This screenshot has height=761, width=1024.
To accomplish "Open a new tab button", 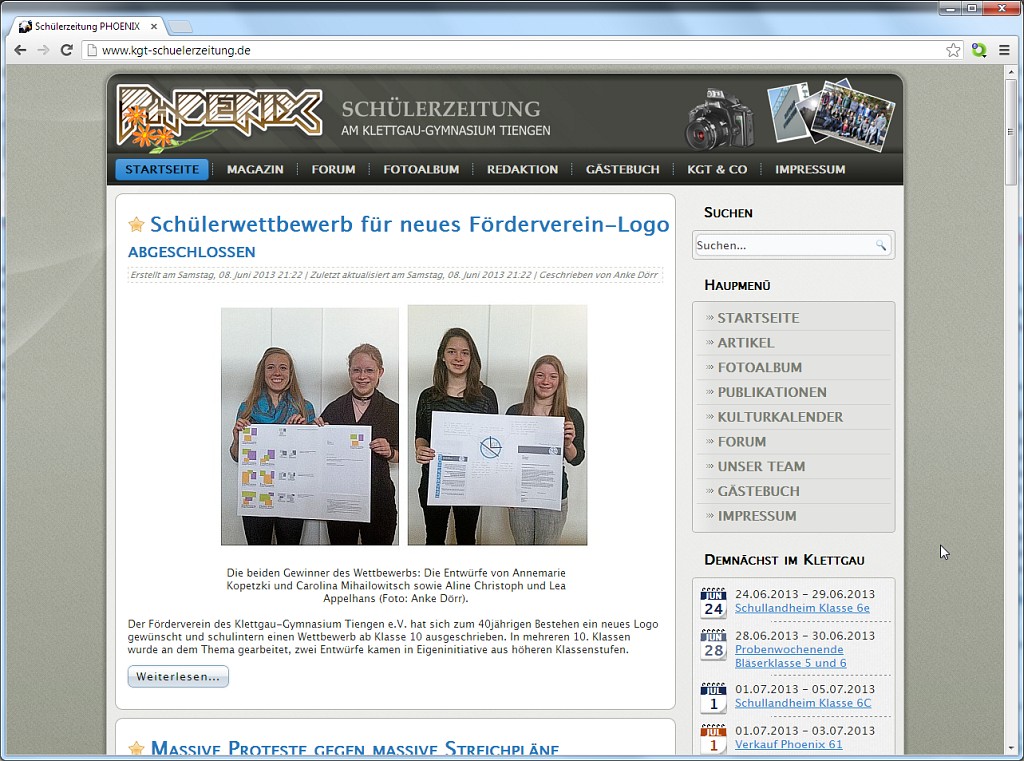I will point(180,27).
